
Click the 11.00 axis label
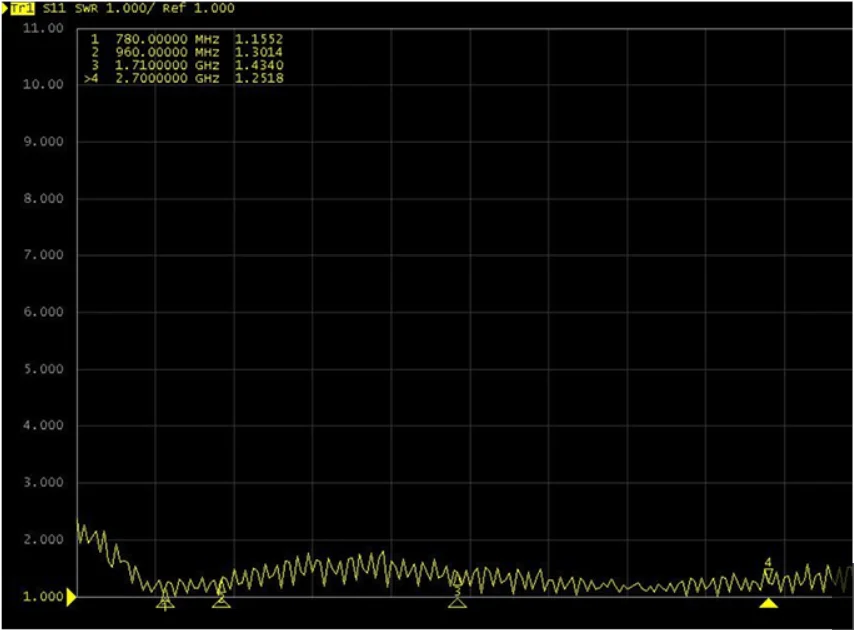(43, 28)
